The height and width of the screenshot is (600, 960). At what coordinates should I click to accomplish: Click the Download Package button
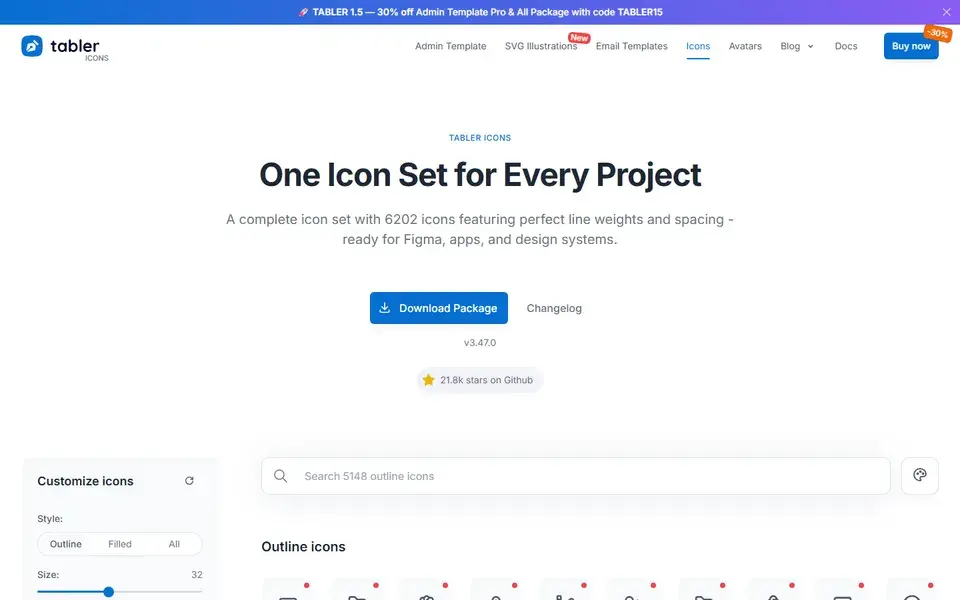tap(438, 308)
